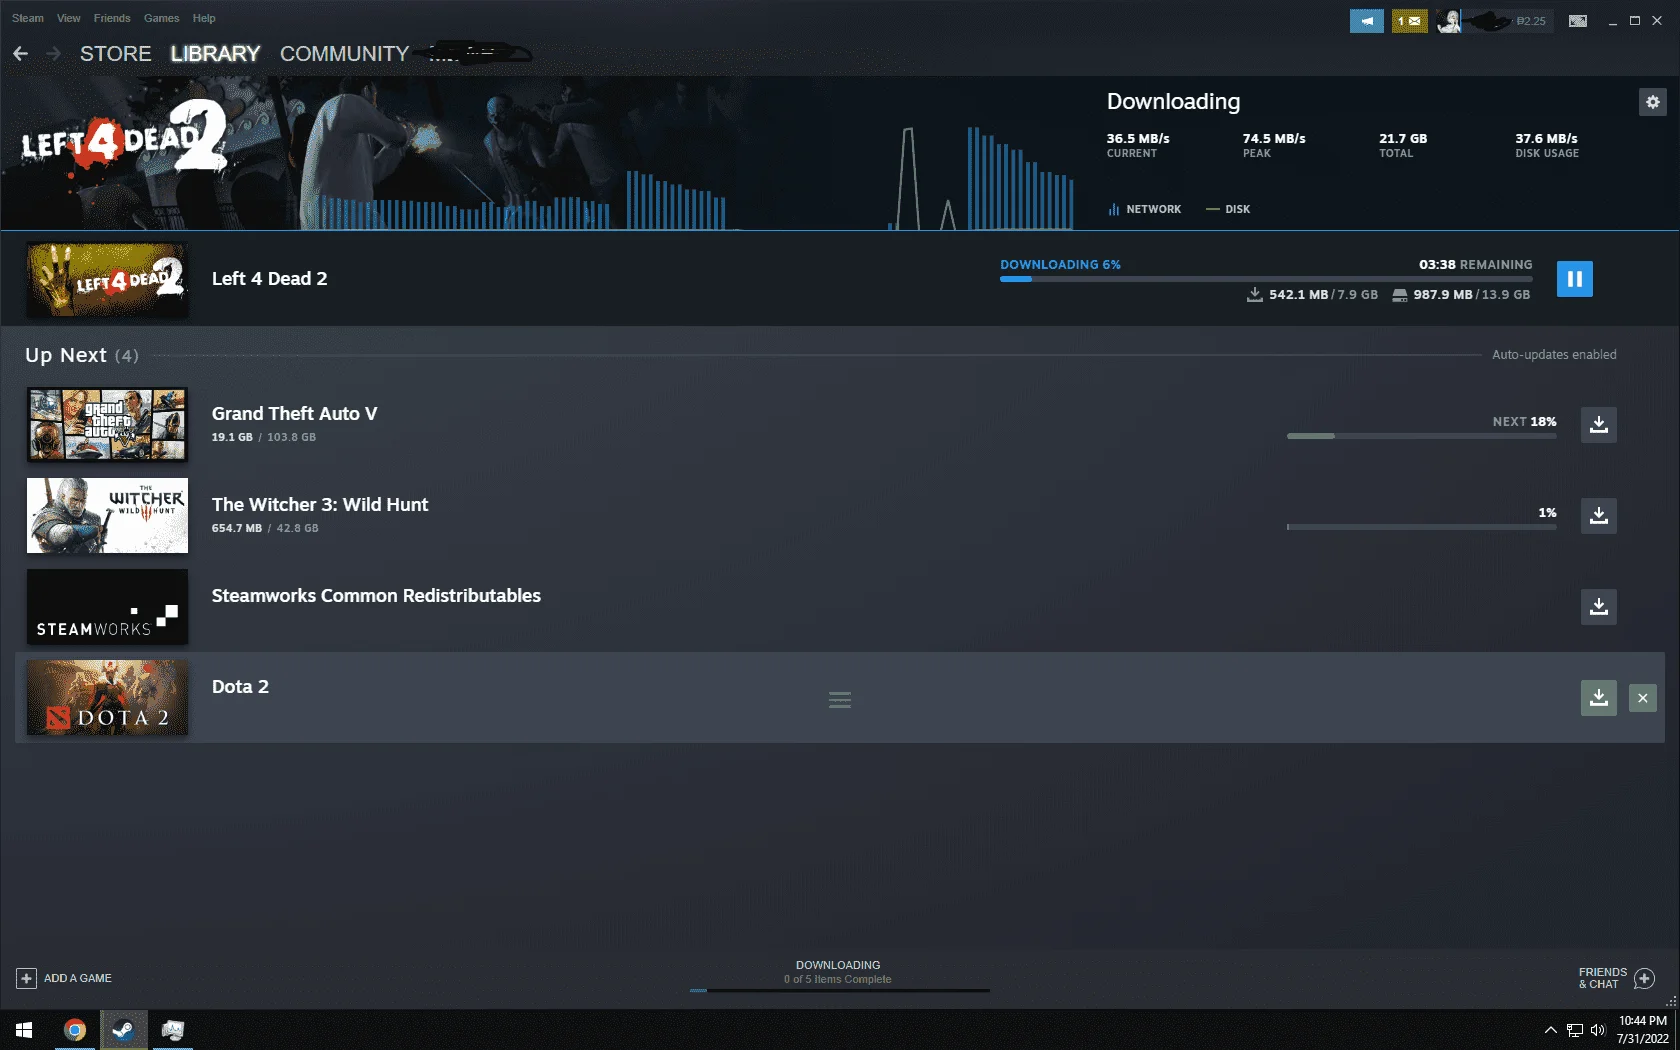Click the profile avatar picture
This screenshot has width=1680, height=1050.
click(1448, 20)
